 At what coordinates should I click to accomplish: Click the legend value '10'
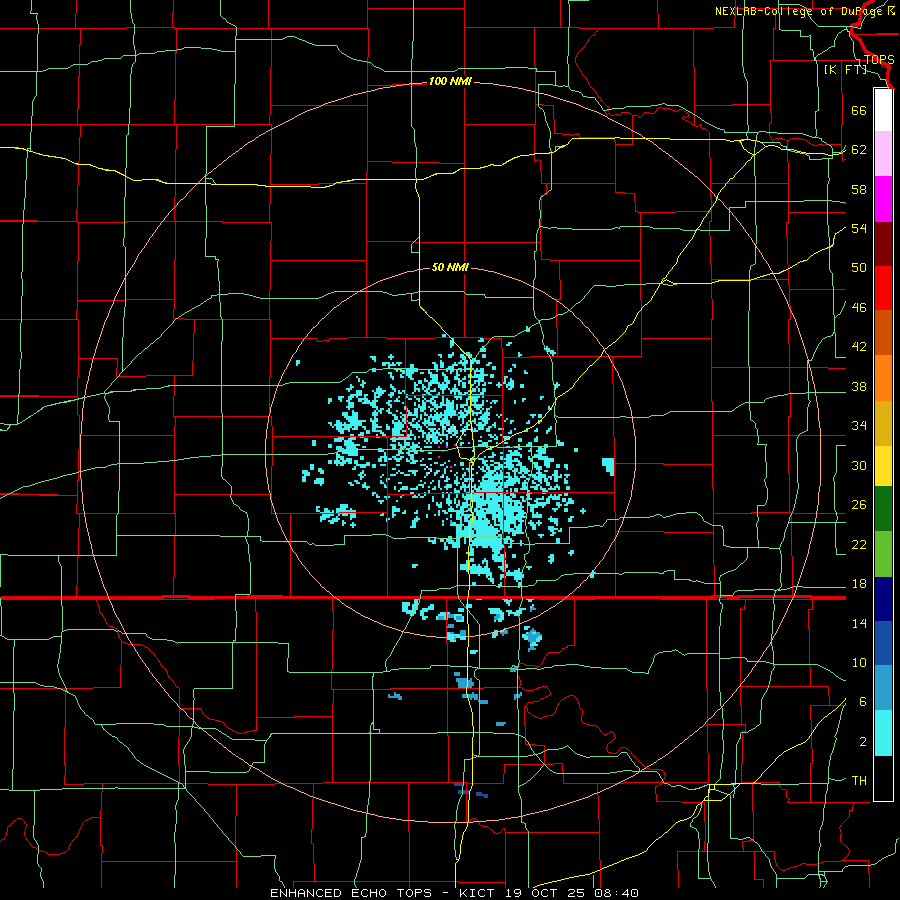coord(859,663)
